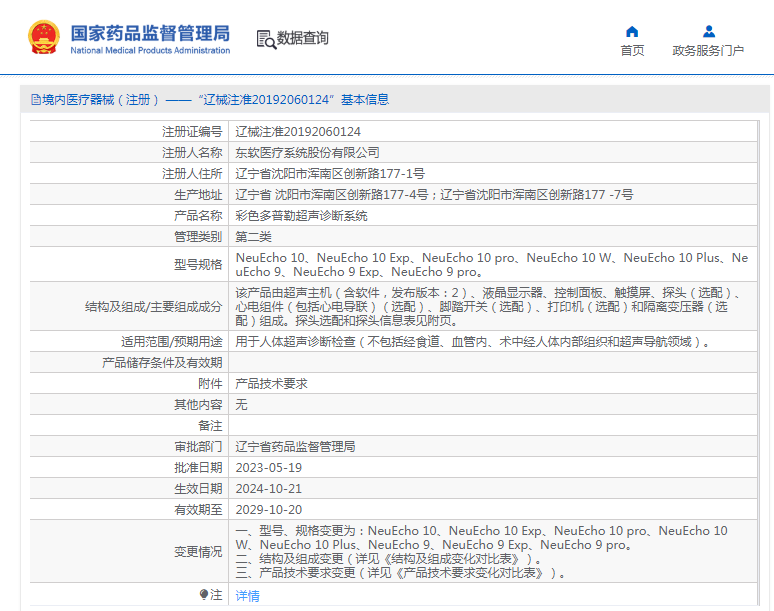Click change details 型号、规格变更为 cell
Image resolution: width=774 pixels, height=611 pixels.
pos(493,551)
